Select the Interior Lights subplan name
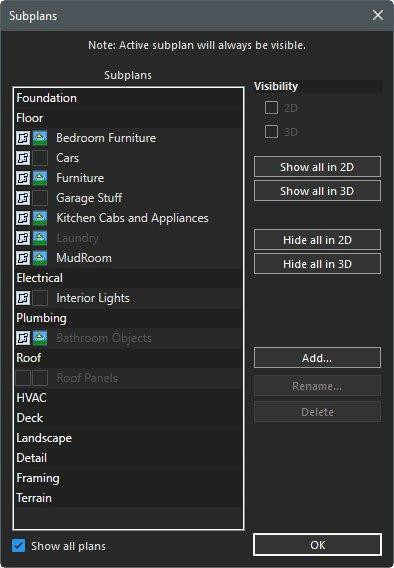The height and width of the screenshot is (568, 394). 93,298
